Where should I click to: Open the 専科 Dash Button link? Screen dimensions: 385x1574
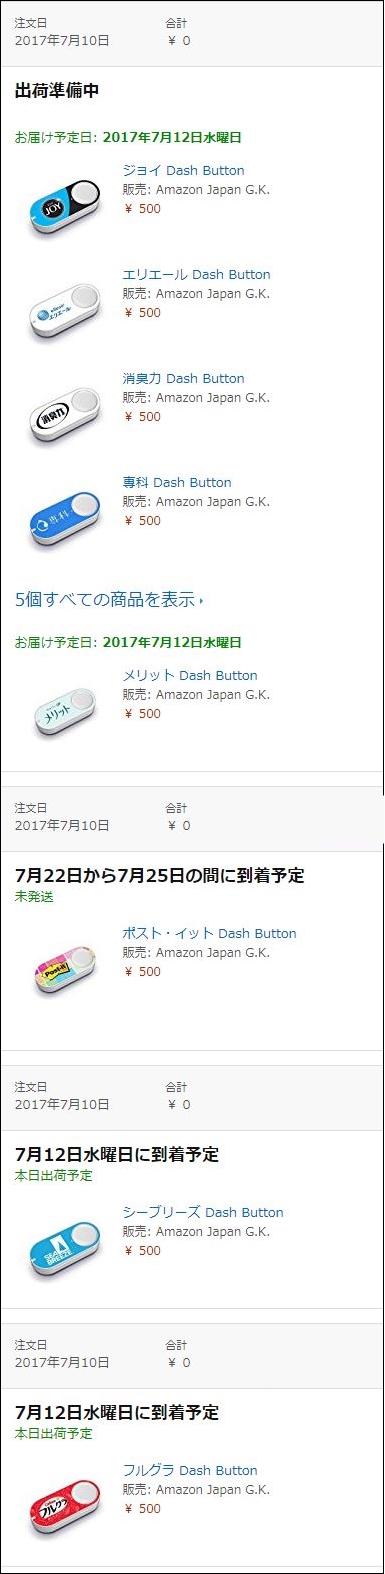(x=177, y=482)
